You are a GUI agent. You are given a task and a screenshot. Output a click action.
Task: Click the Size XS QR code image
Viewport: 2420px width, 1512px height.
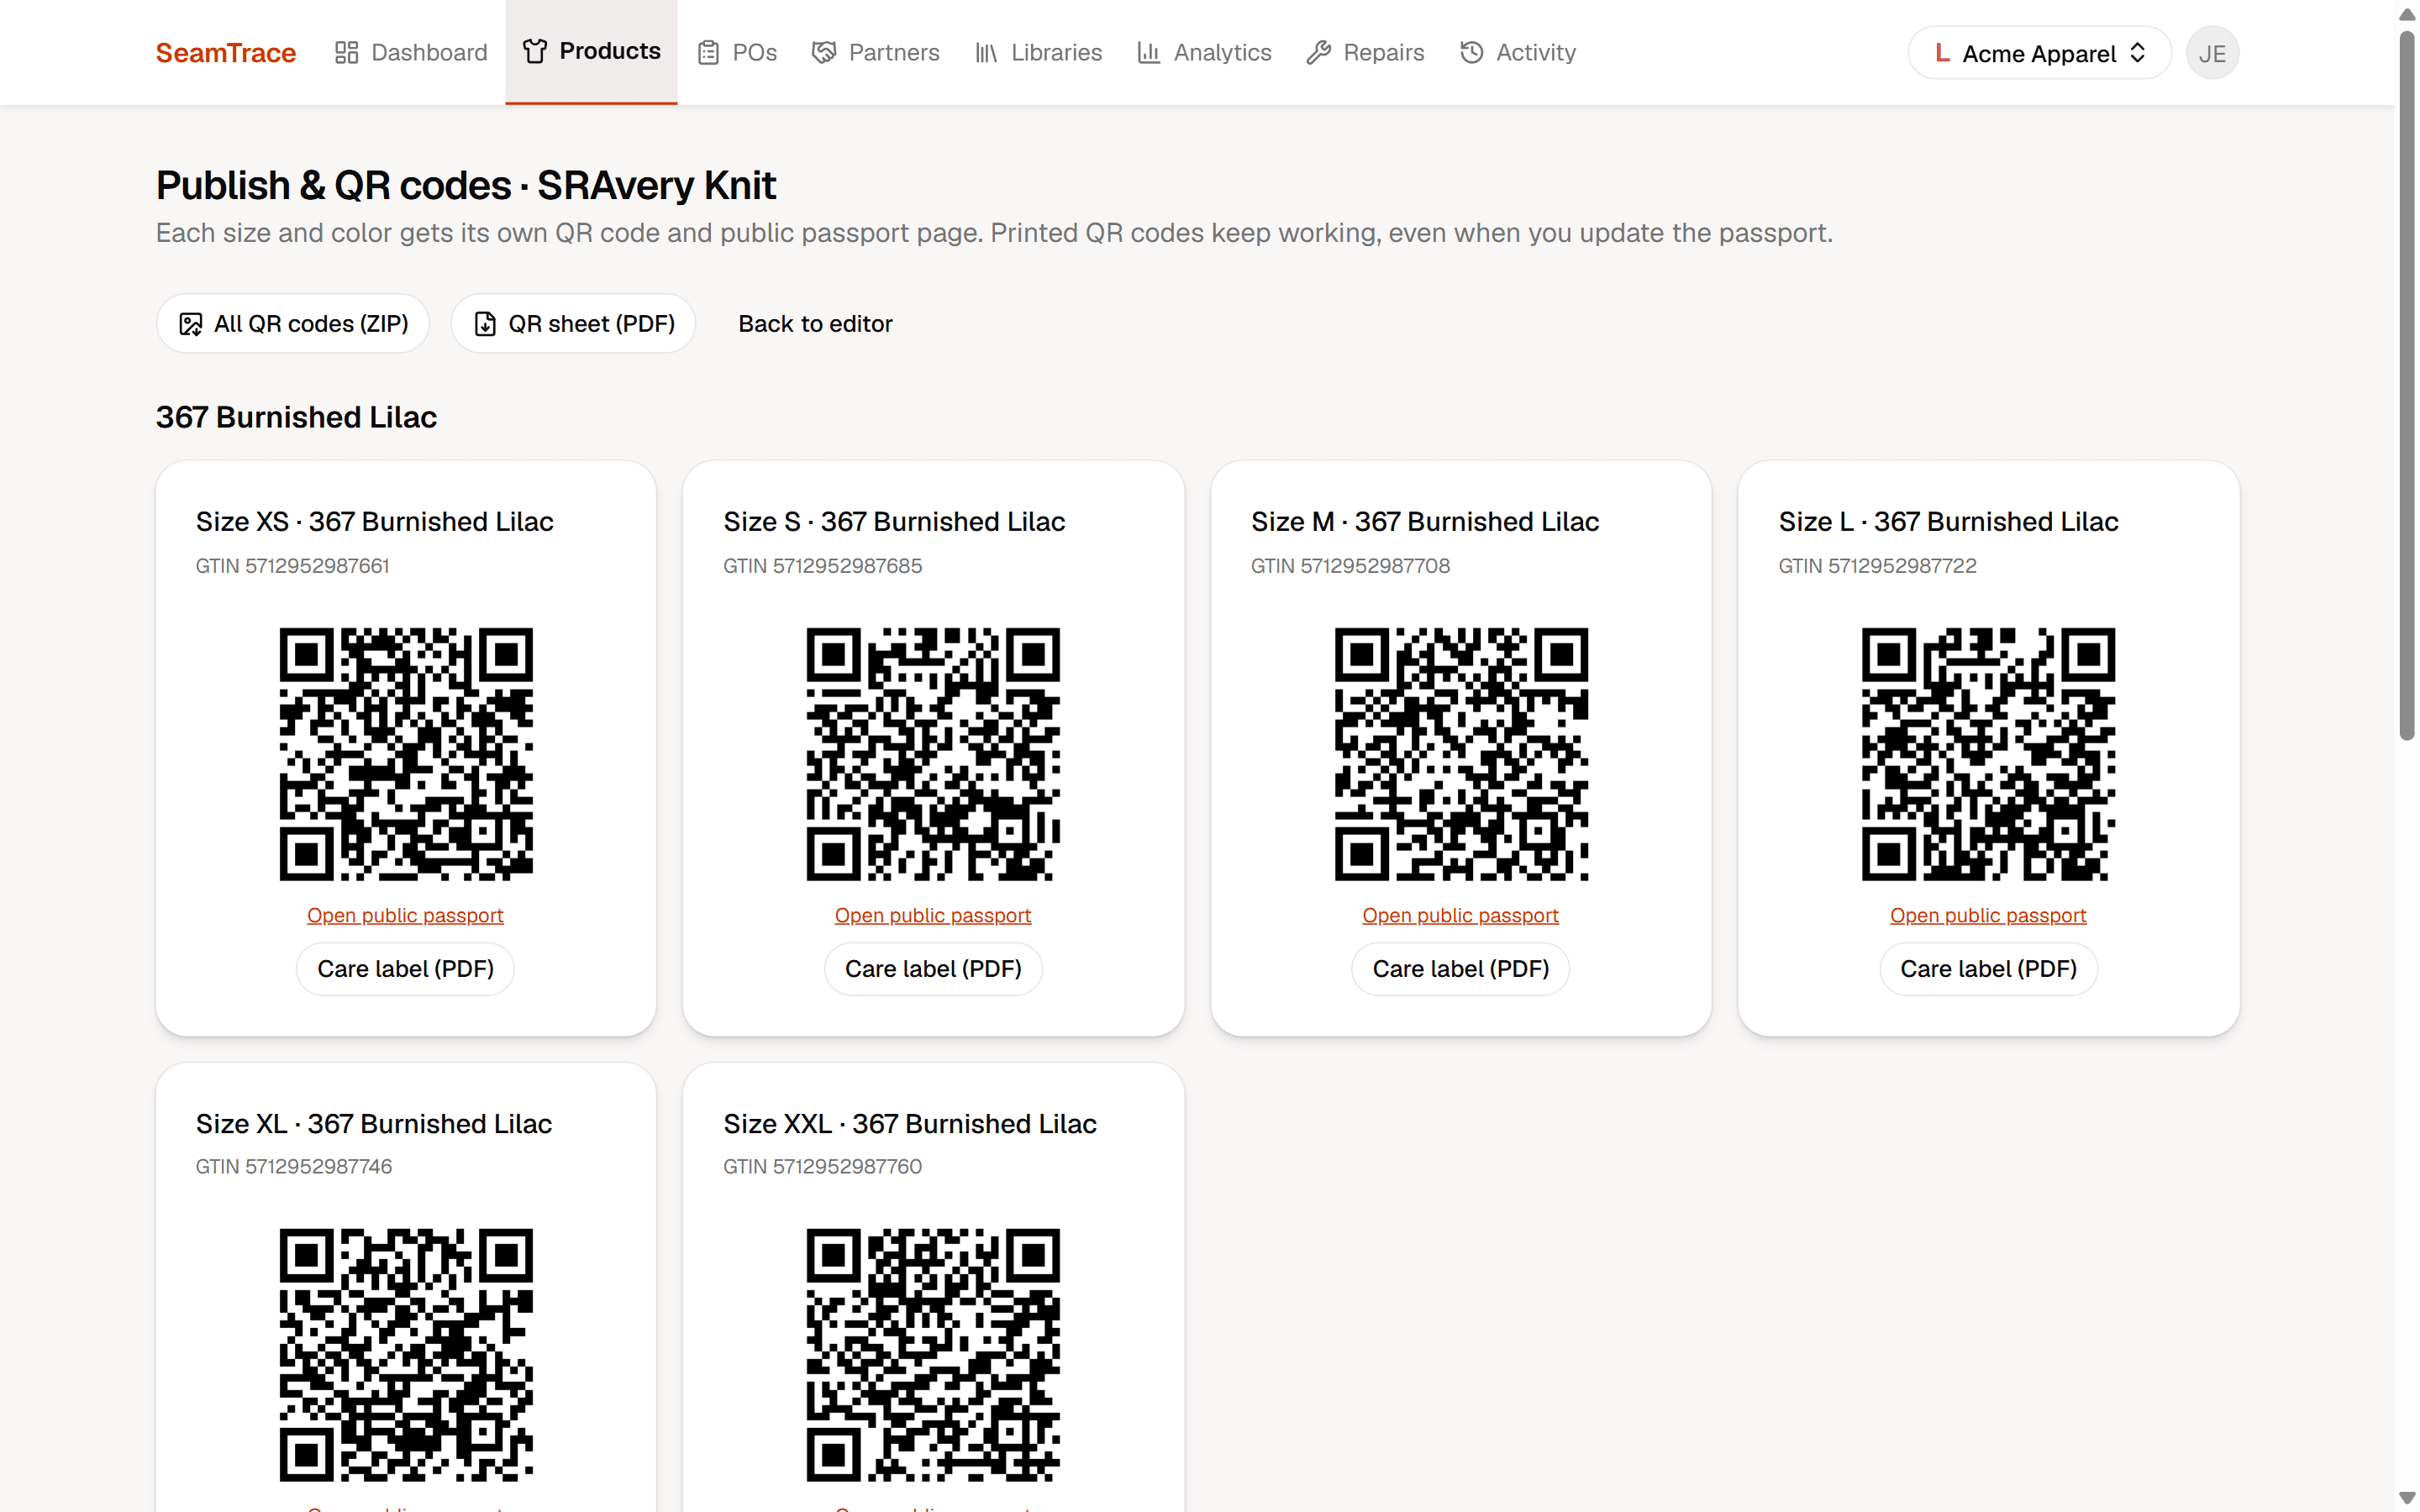406,754
